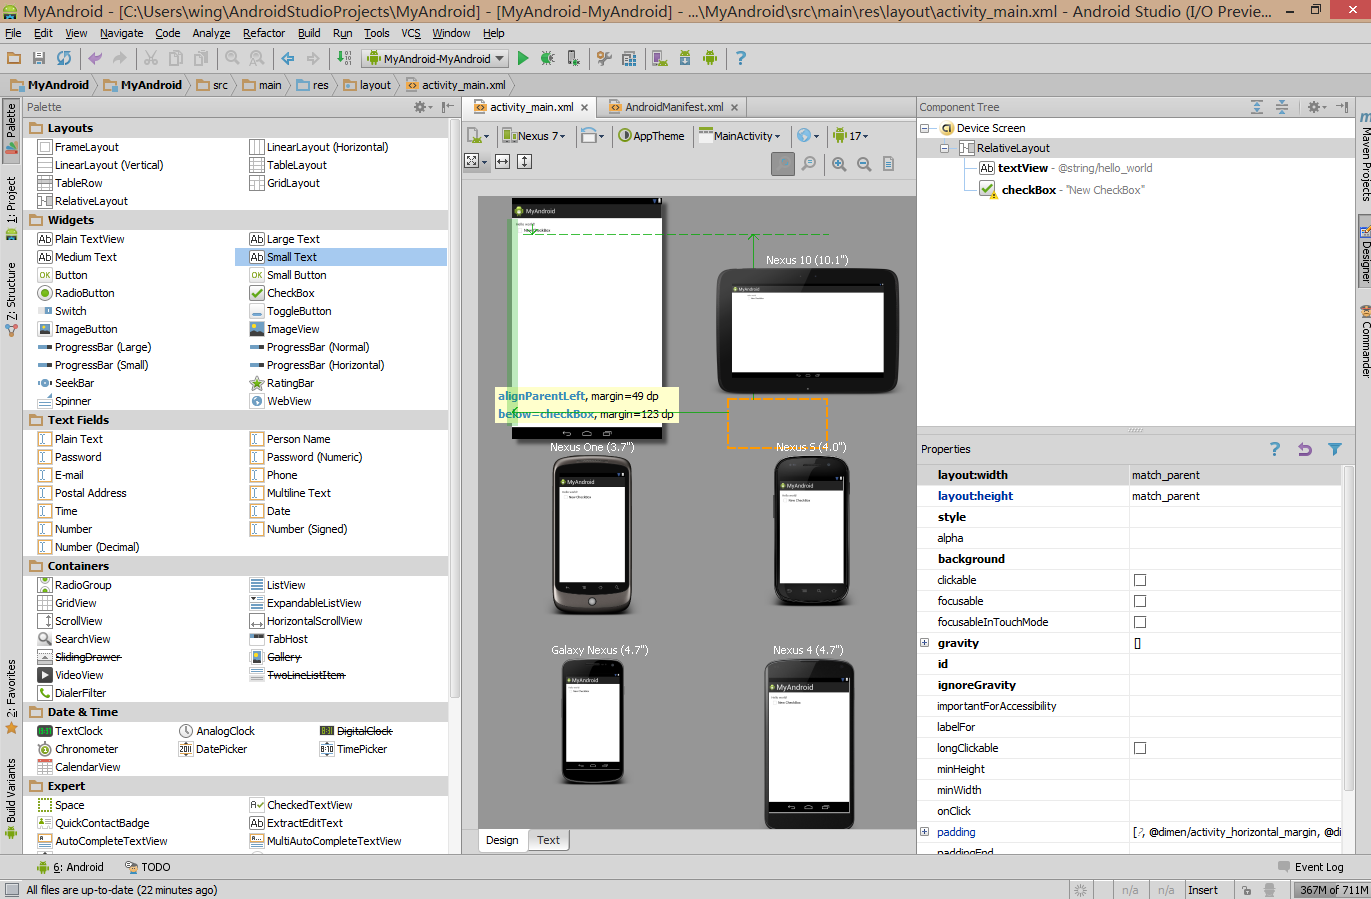Click the Palette settings gear icon
Image resolution: width=1371 pixels, height=899 pixels.
click(x=423, y=107)
